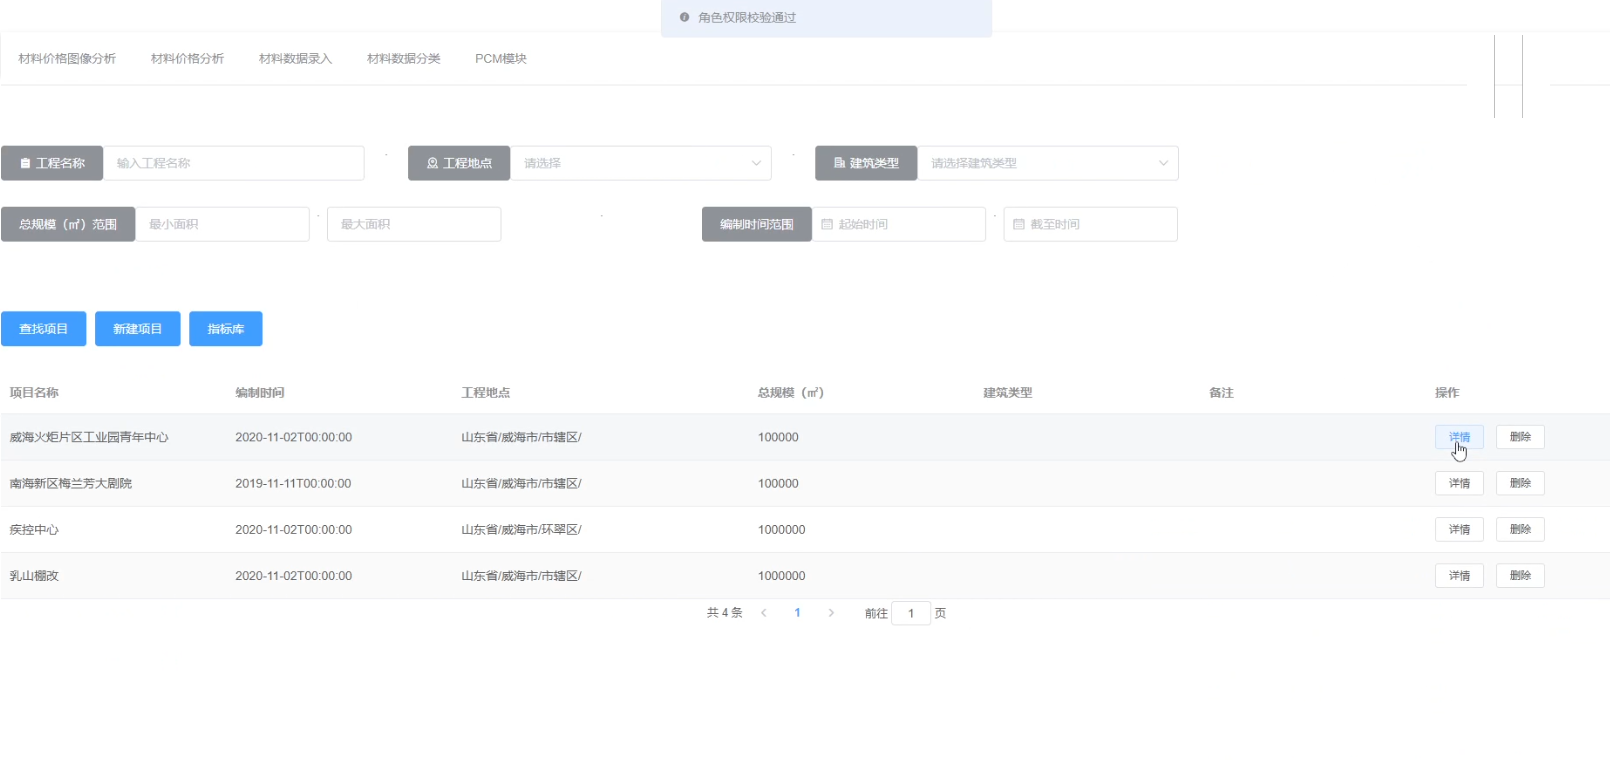Open 材料价格图像分析 tab
The width and height of the screenshot is (1610, 760).
point(67,59)
